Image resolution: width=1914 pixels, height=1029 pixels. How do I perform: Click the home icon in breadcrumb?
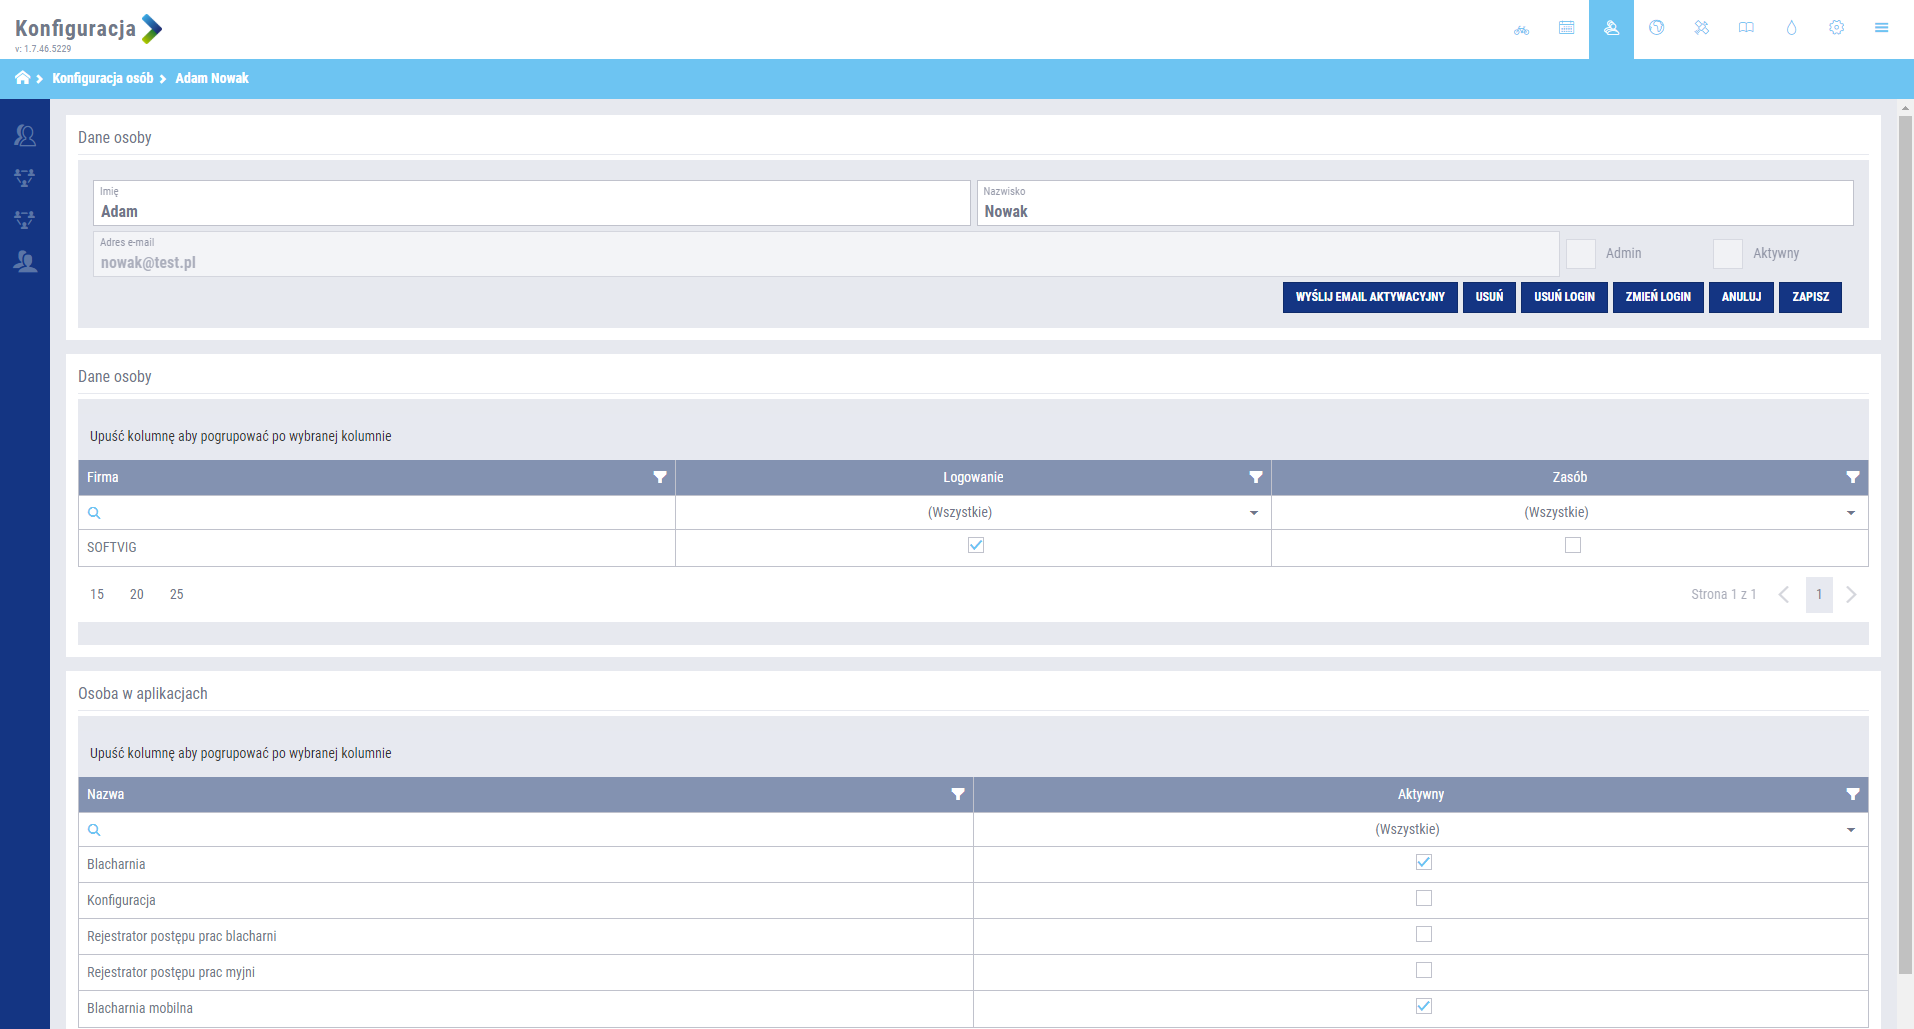pos(22,78)
